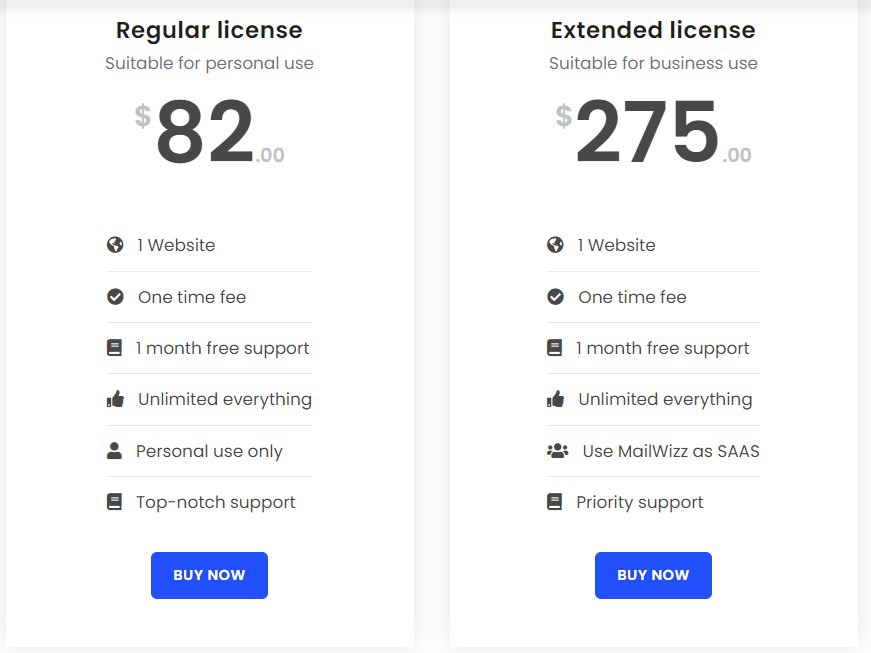This screenshot has height=653, width=871.
Task: Click users group icon beside MailWizz SAAS
Action: coord(557,451)
